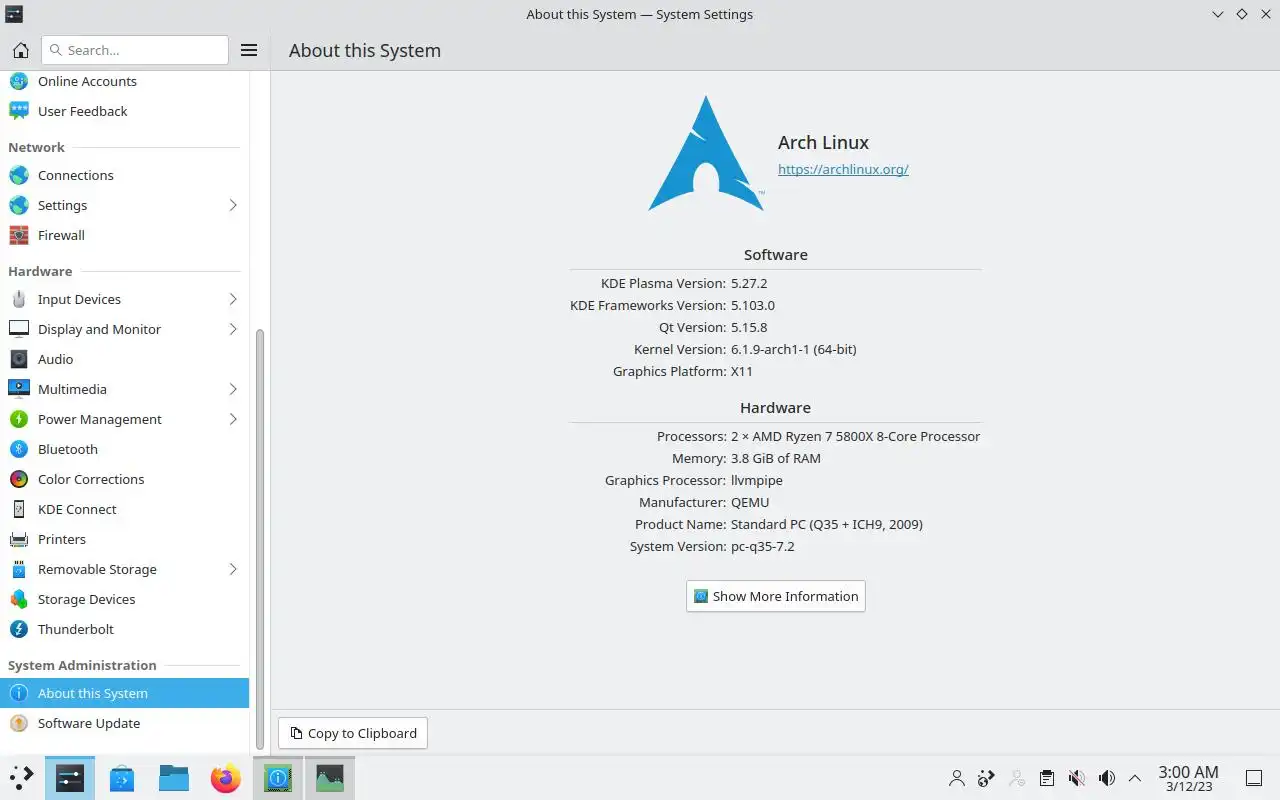
Task: Go to System Settings home icon
Action: (x=20, y=50)
